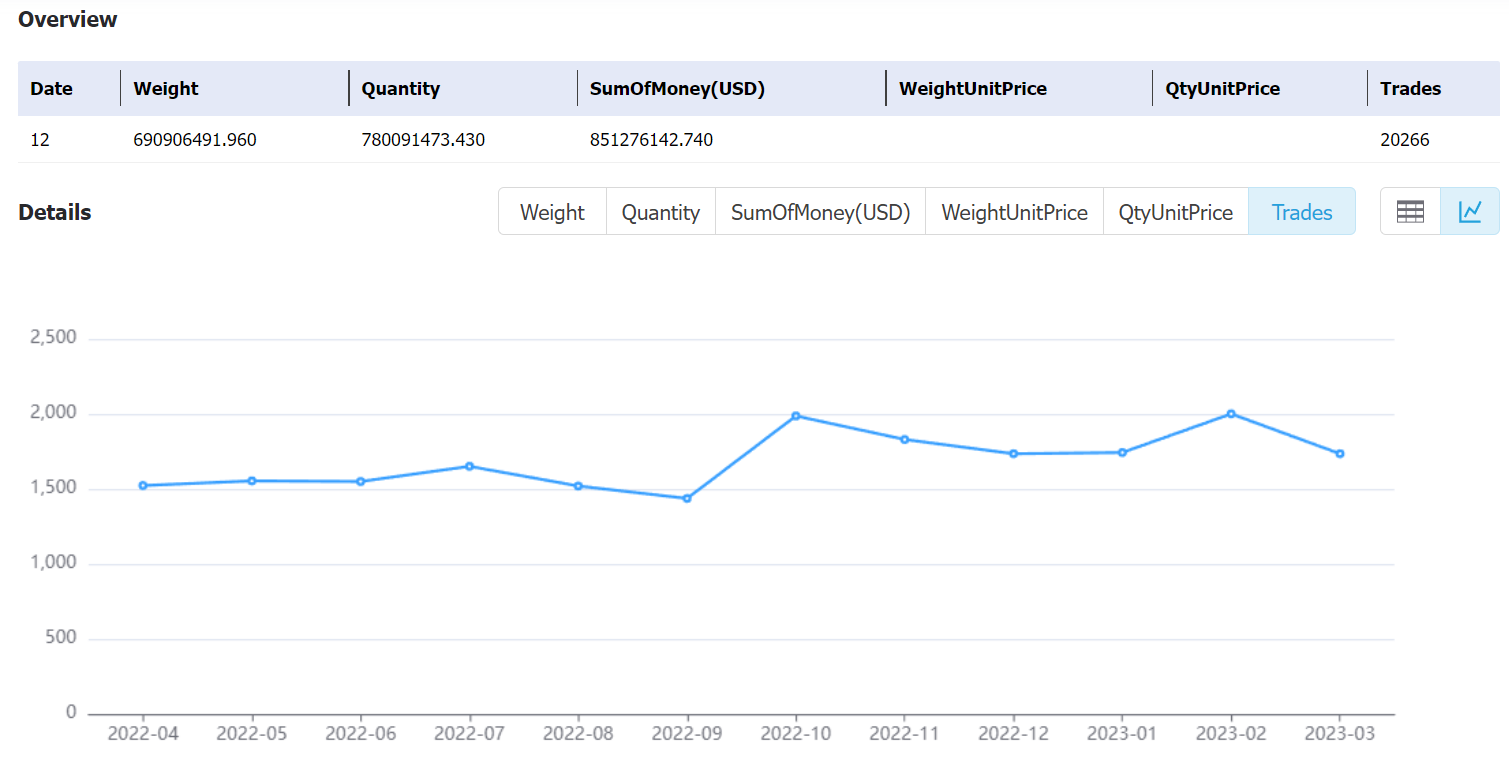Screen dimensions: 1509x761
Task: Click the 2,000 y-axis label
Action: (54, 413)
